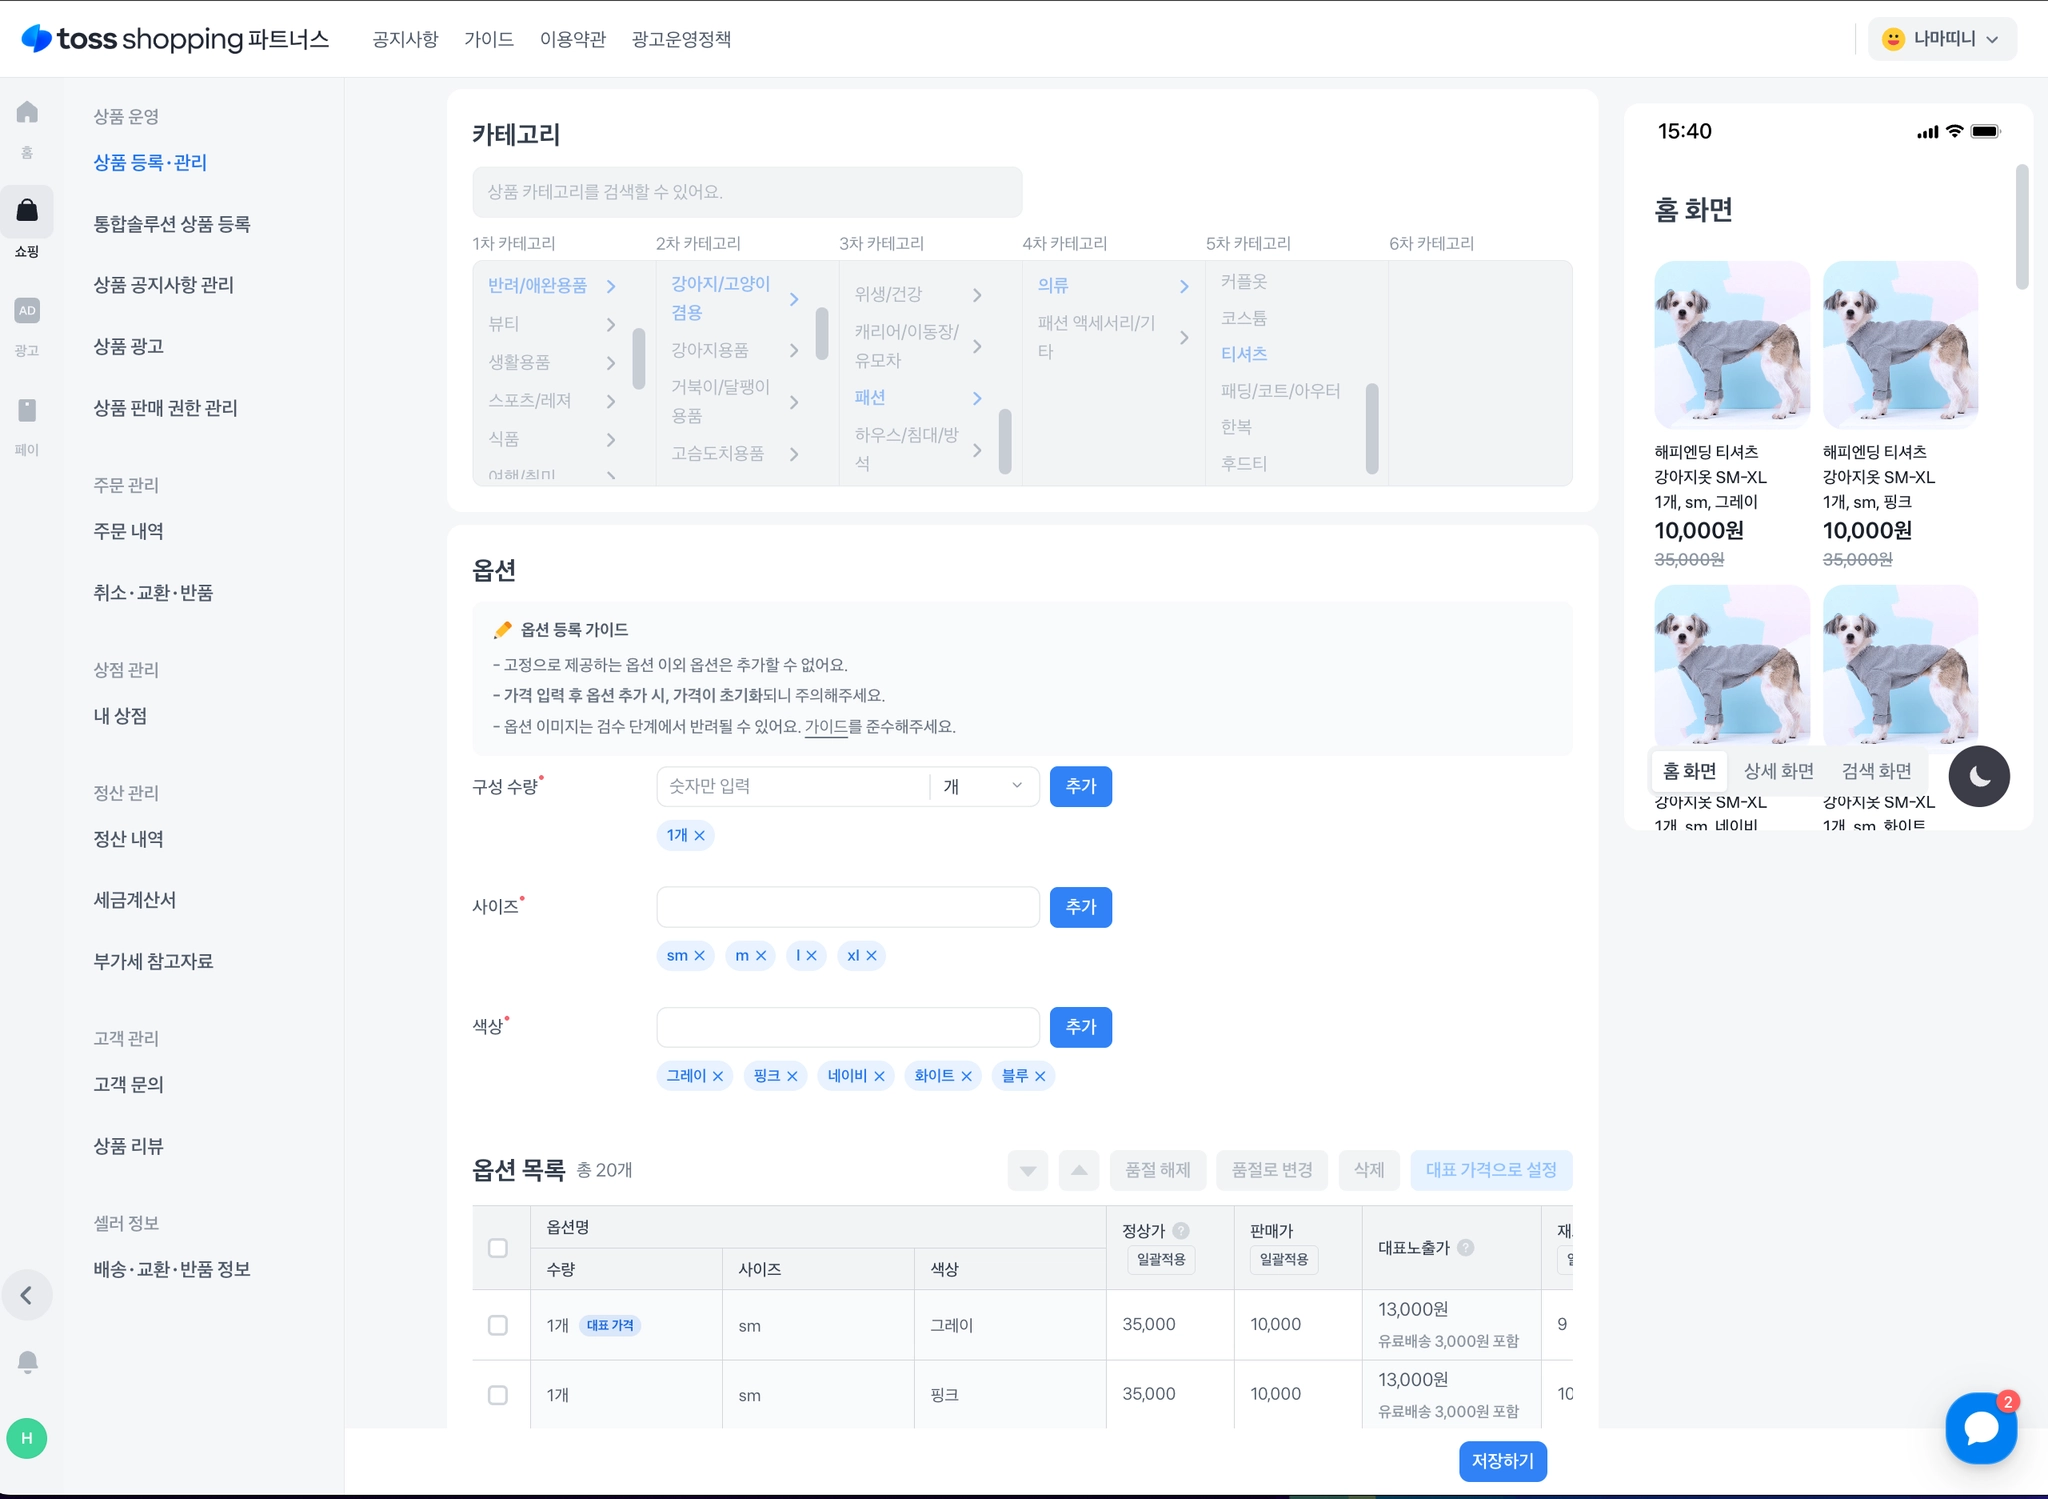Check the sm 그레이 option row checkbox
Image resolution: width=2048 pixels, height=1499 pixels.
(498, 1325)
